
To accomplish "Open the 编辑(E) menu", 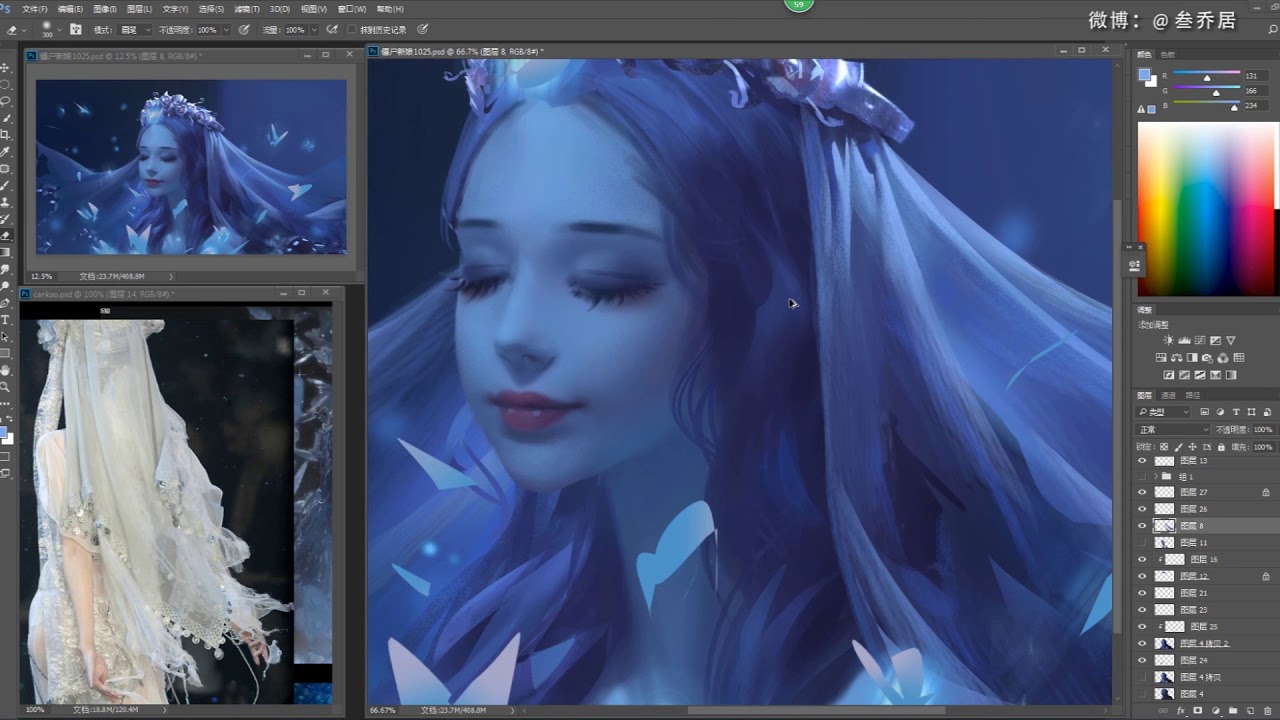I will (70, 9).
